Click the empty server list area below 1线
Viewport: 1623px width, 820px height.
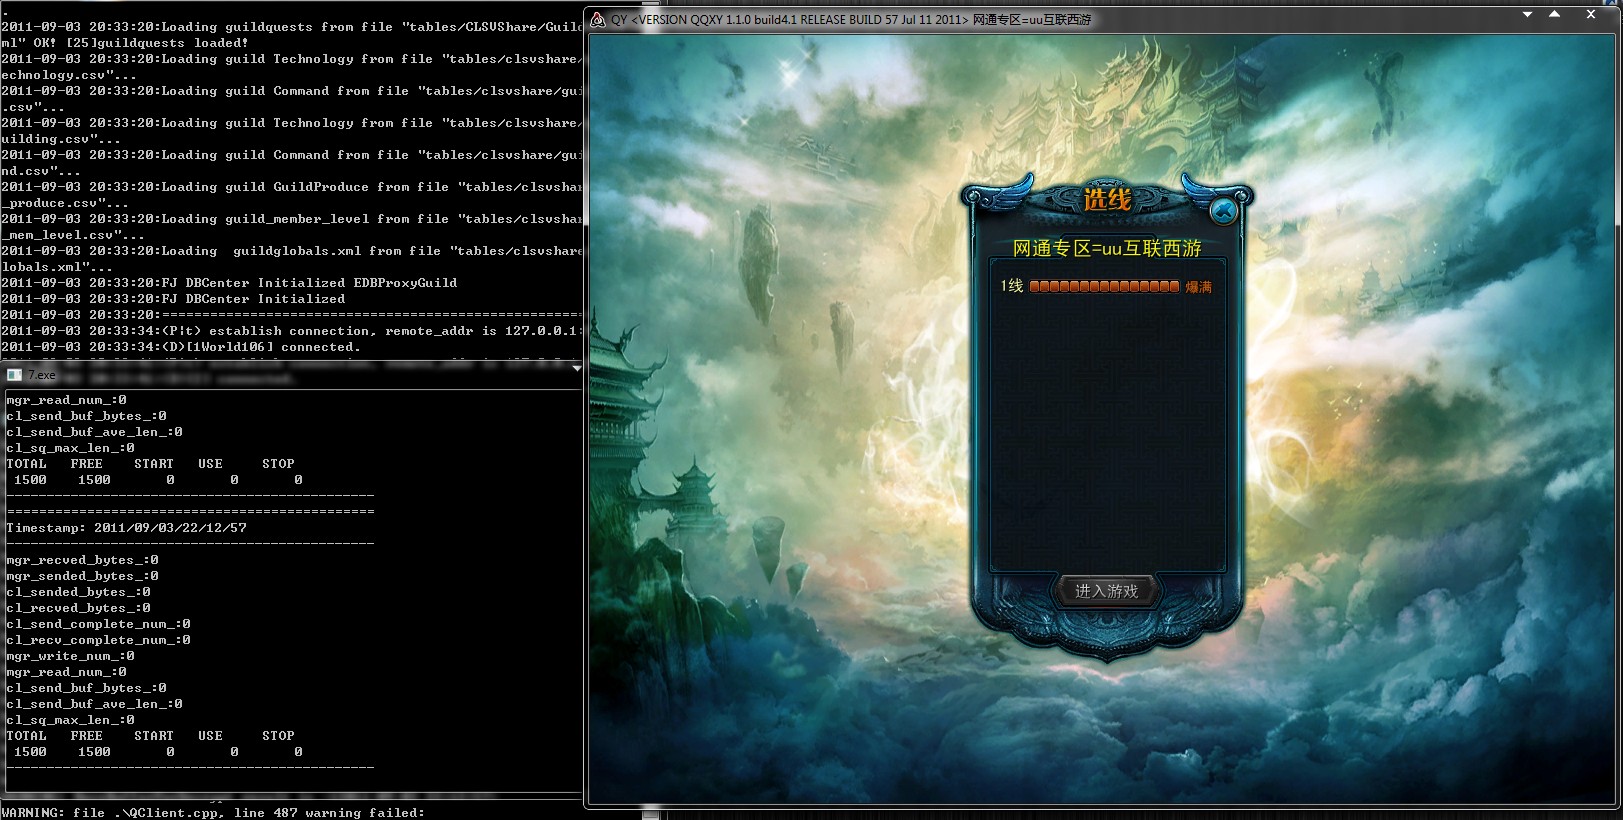coord(1107,430)
